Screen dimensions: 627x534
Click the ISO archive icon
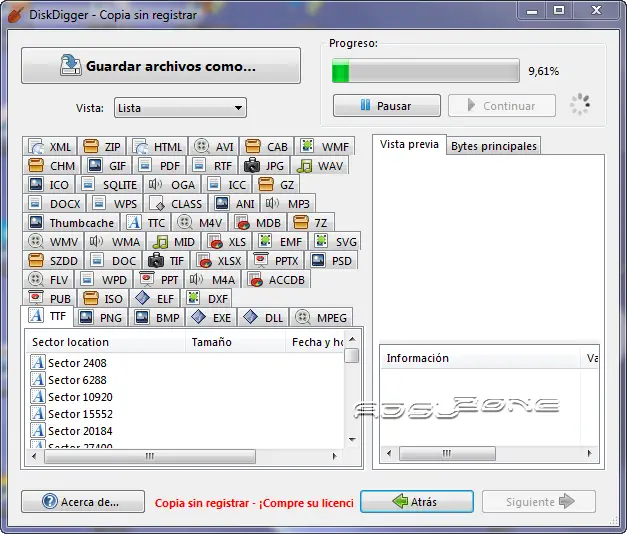[x=91, y=298]
